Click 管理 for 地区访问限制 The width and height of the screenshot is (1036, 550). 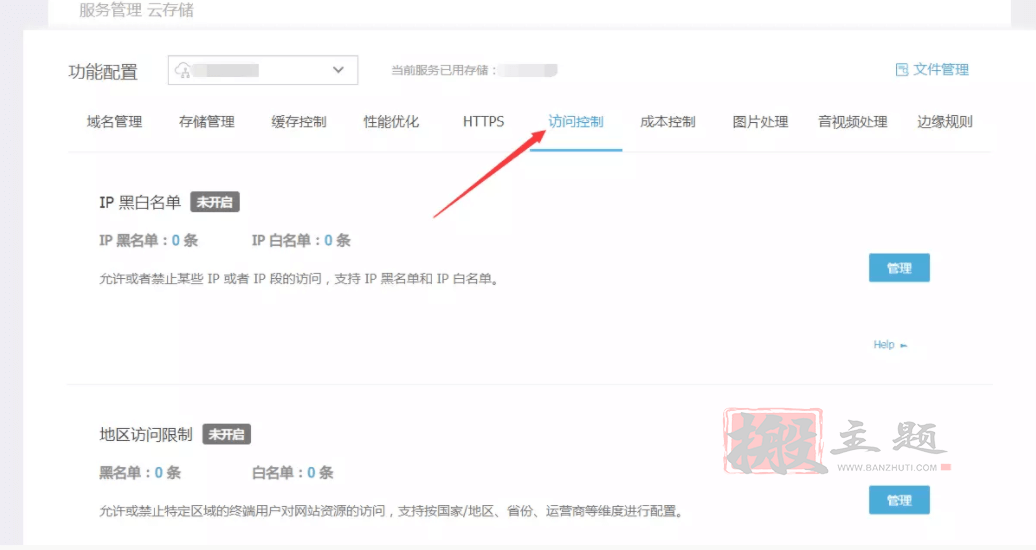point(899,500)
